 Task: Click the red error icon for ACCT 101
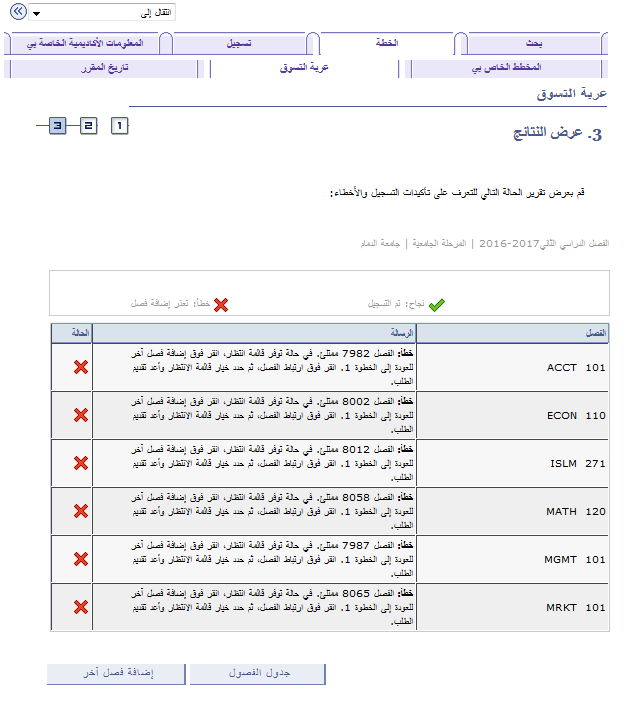[81, 367]
